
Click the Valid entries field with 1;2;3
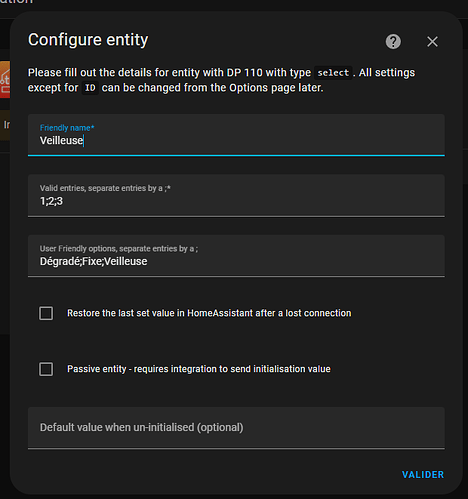[x=236, y=196]
